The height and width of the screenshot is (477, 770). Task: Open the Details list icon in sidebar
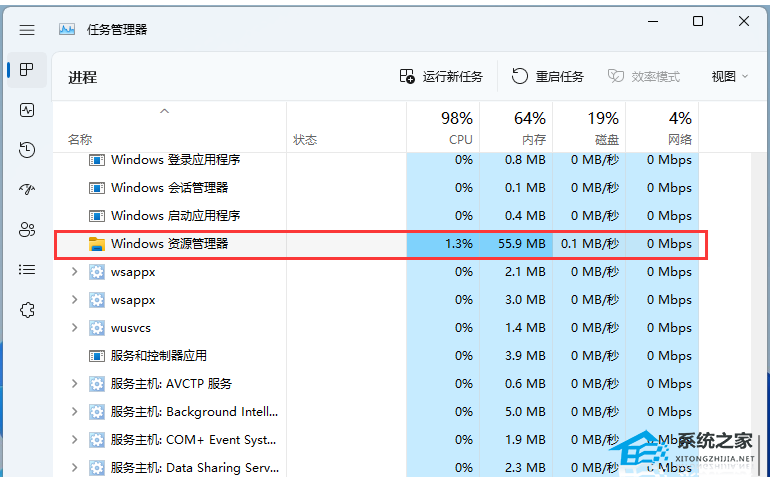(27, 270)
